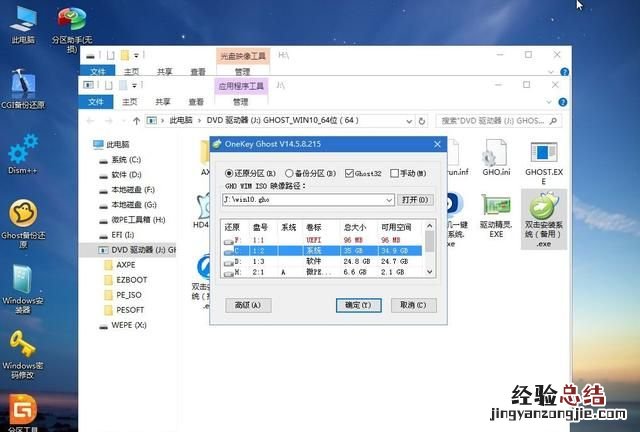Open 主页 tab in J:\ window
Screen dimensions: 640x432
129,102
